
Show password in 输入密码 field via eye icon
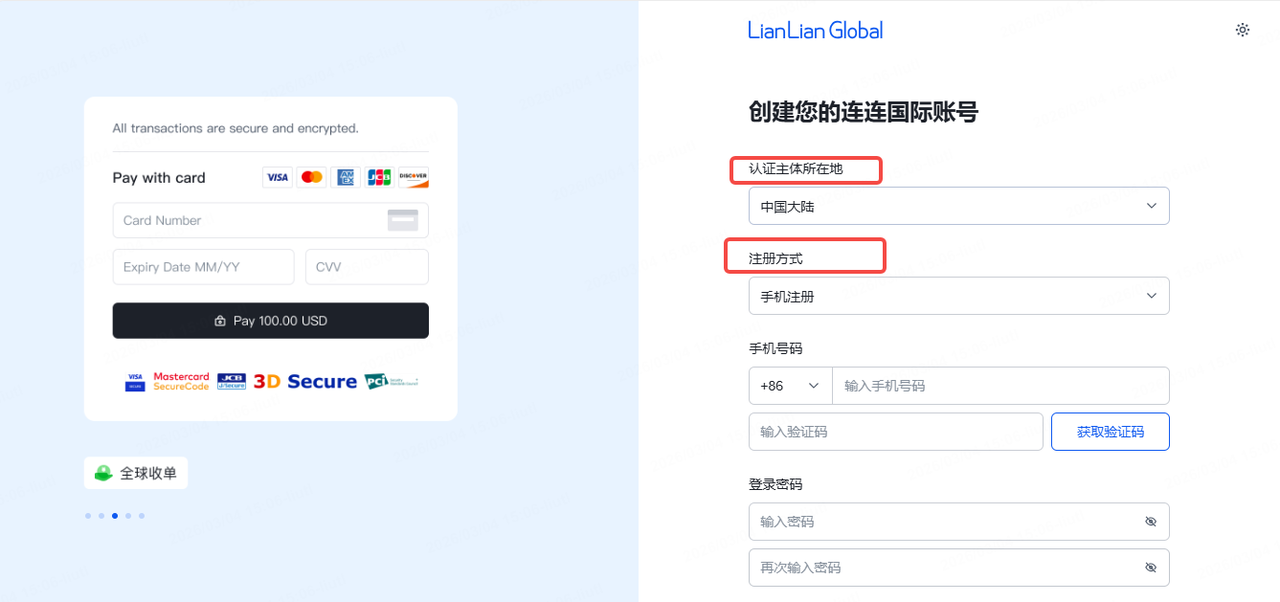pos(1150,521)
